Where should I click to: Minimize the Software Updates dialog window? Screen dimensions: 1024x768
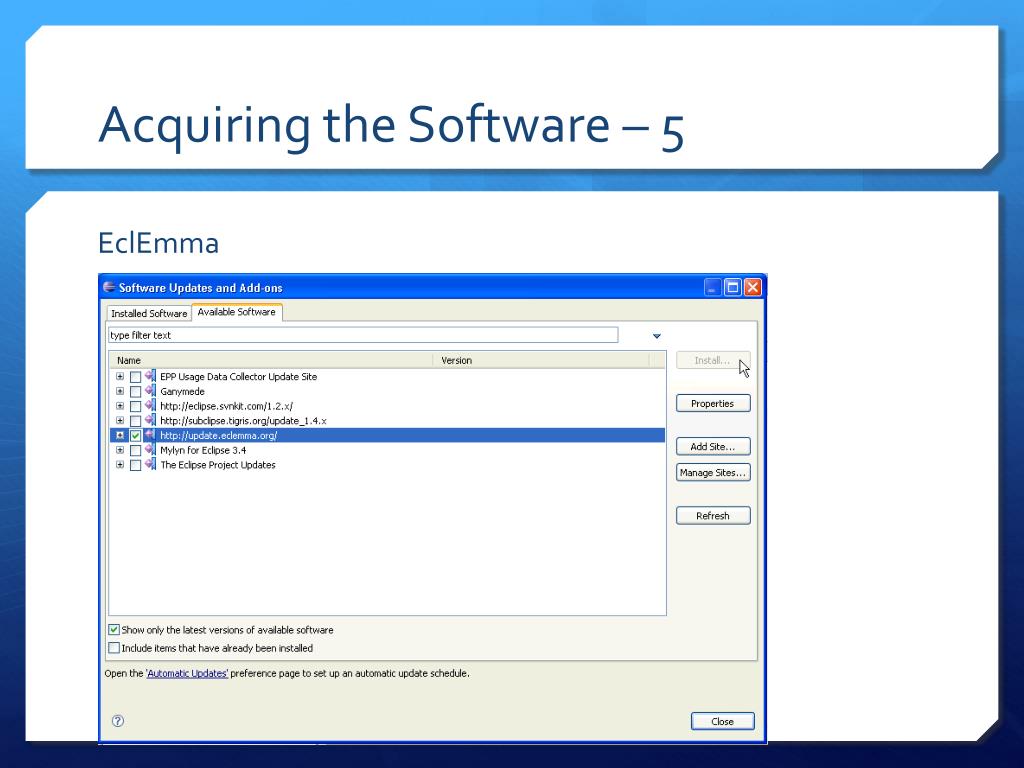(x=712, y=287)
